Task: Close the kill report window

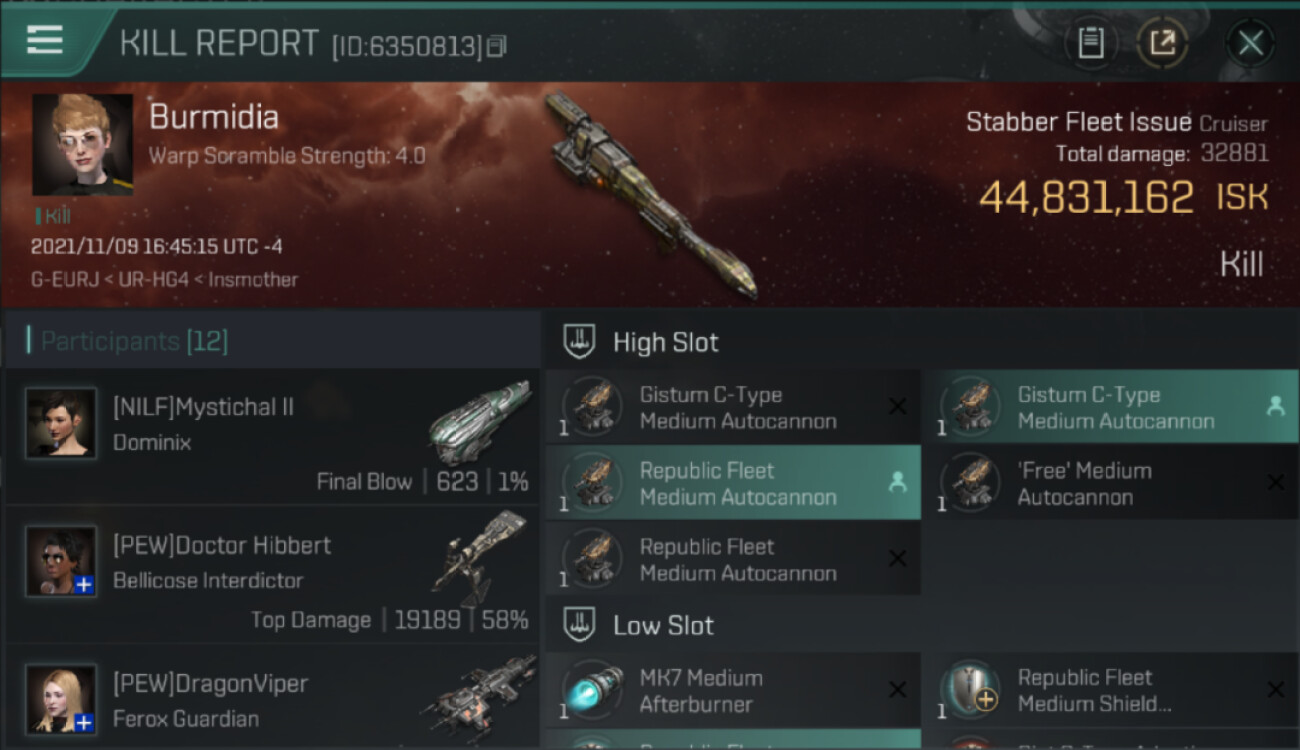Action: 1250,43
